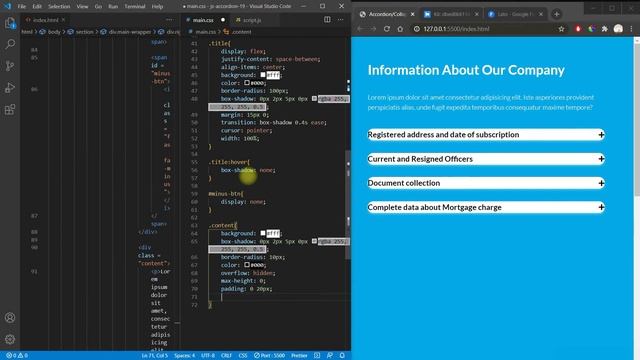
Task: Open the View menu
Action: (x=82, y=6)
